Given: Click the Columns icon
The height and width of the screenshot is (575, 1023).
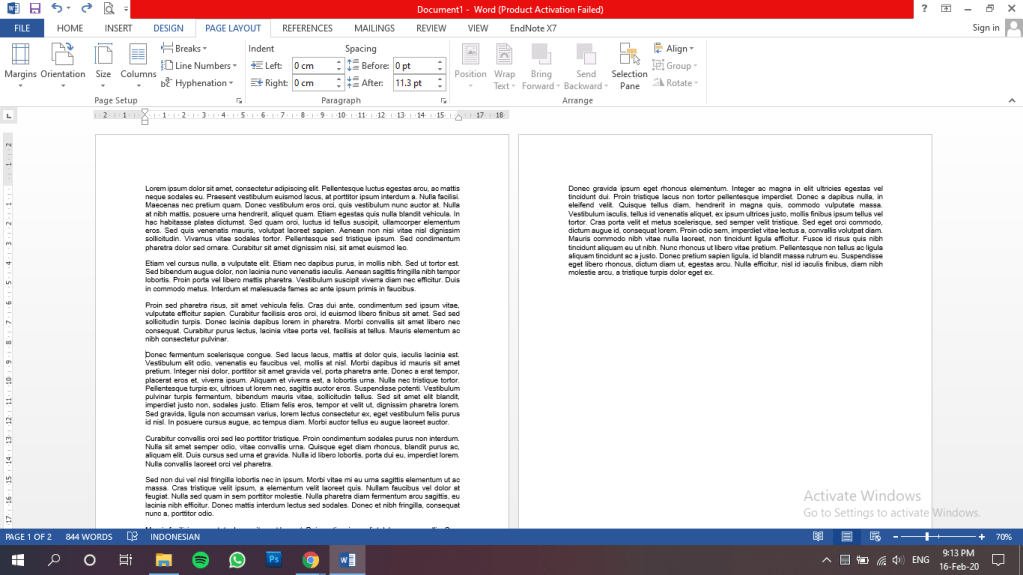Looking at the screenshot, I should [138, 62].
